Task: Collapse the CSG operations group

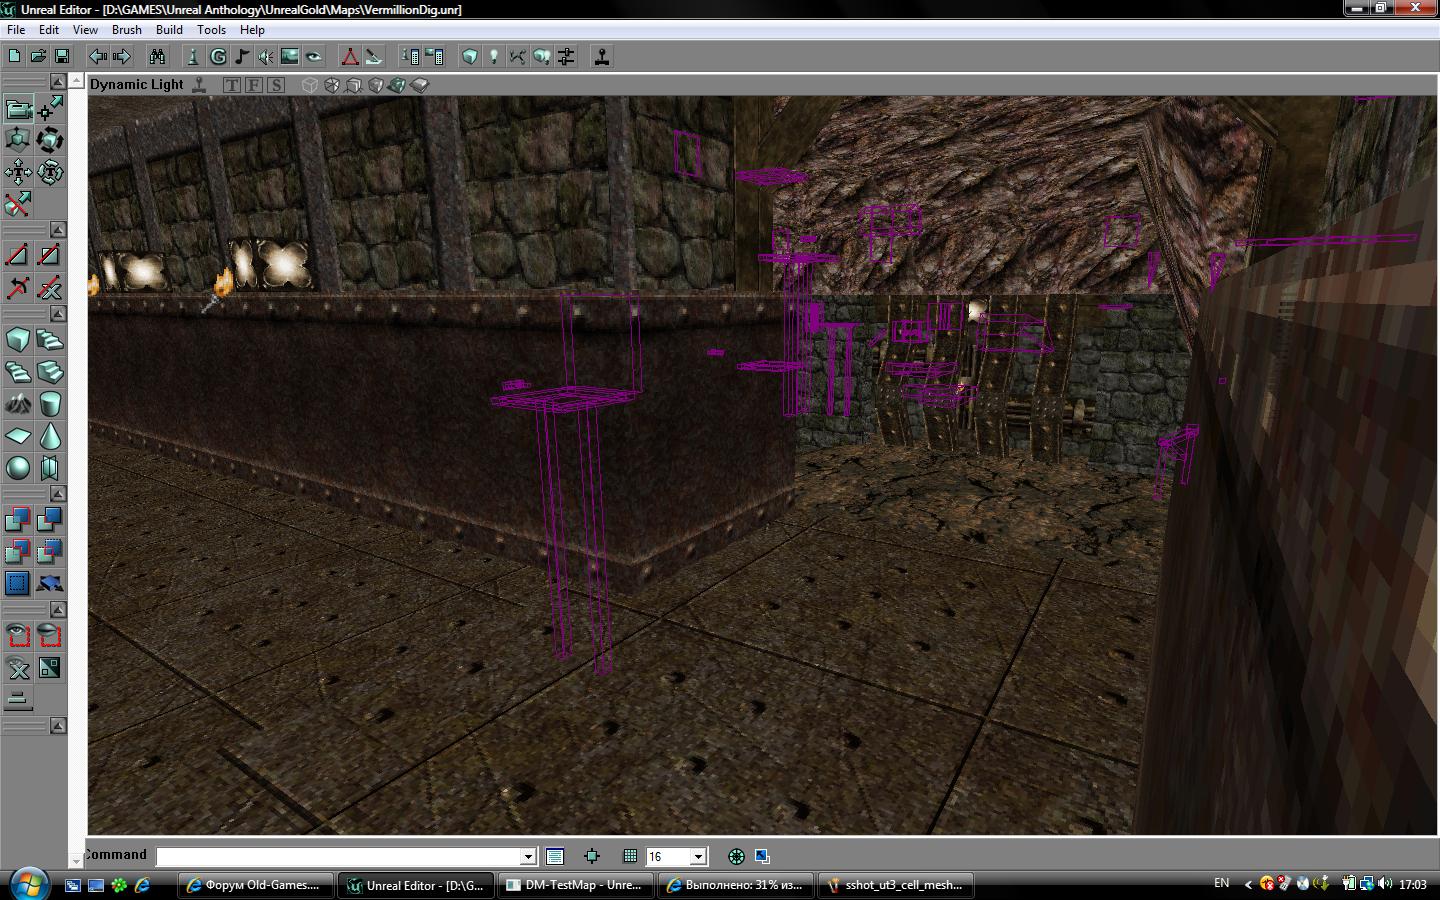Action: pos(58,494)
